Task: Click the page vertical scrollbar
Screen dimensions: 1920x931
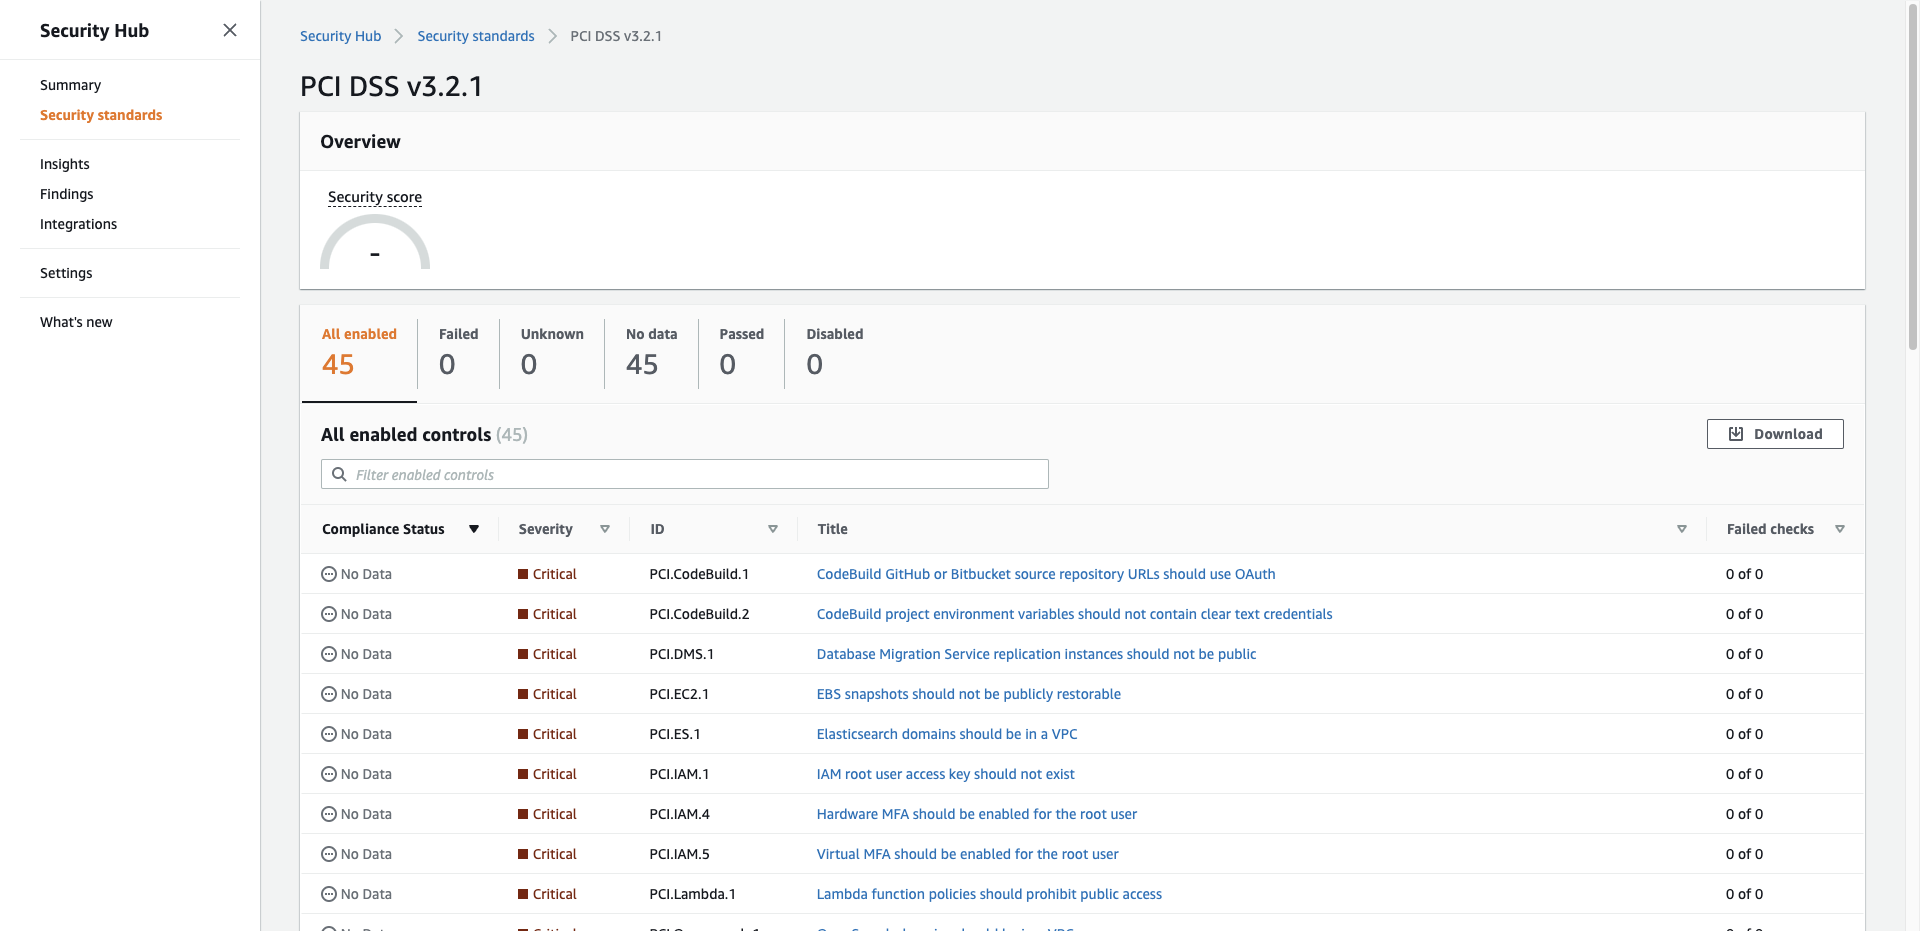Action: [x=1912, y=175]
